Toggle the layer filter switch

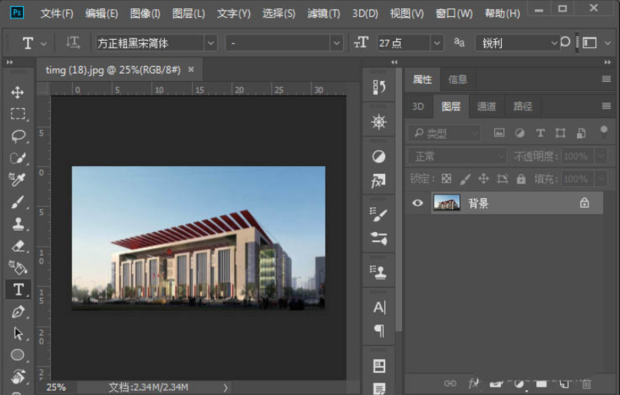coord(603,132)
